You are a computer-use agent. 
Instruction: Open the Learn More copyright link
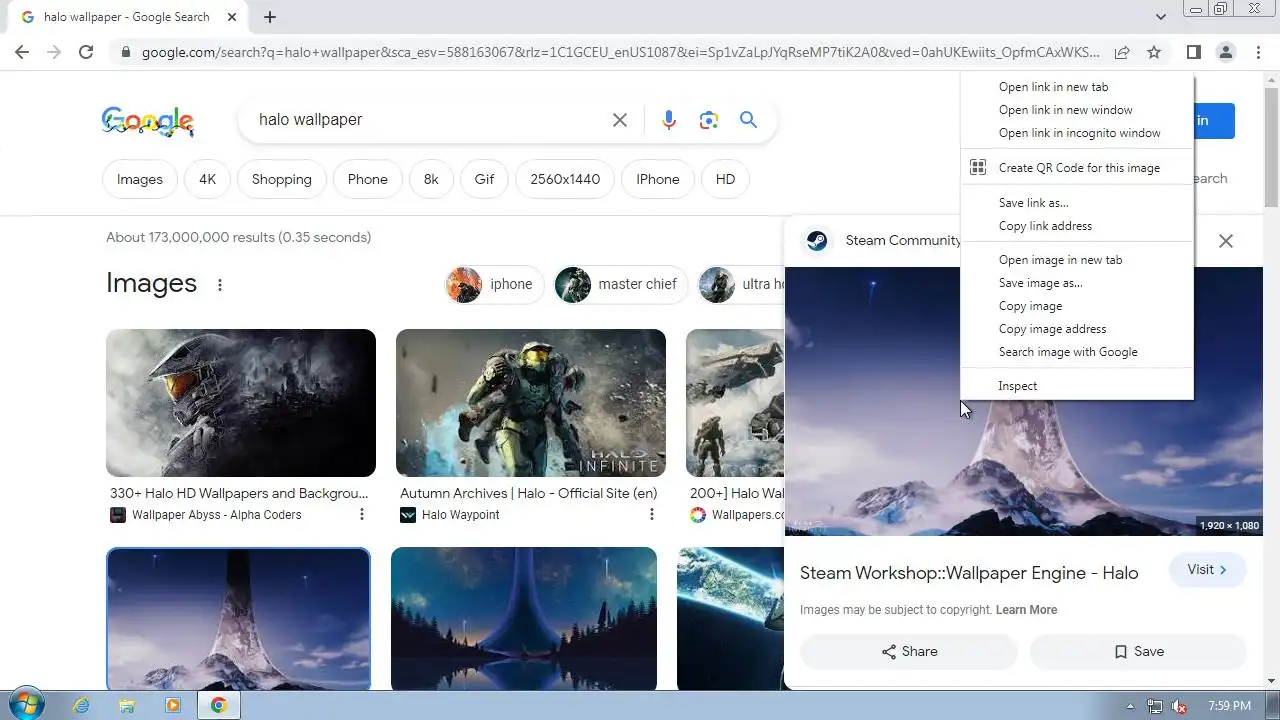tap(1026, 610)
